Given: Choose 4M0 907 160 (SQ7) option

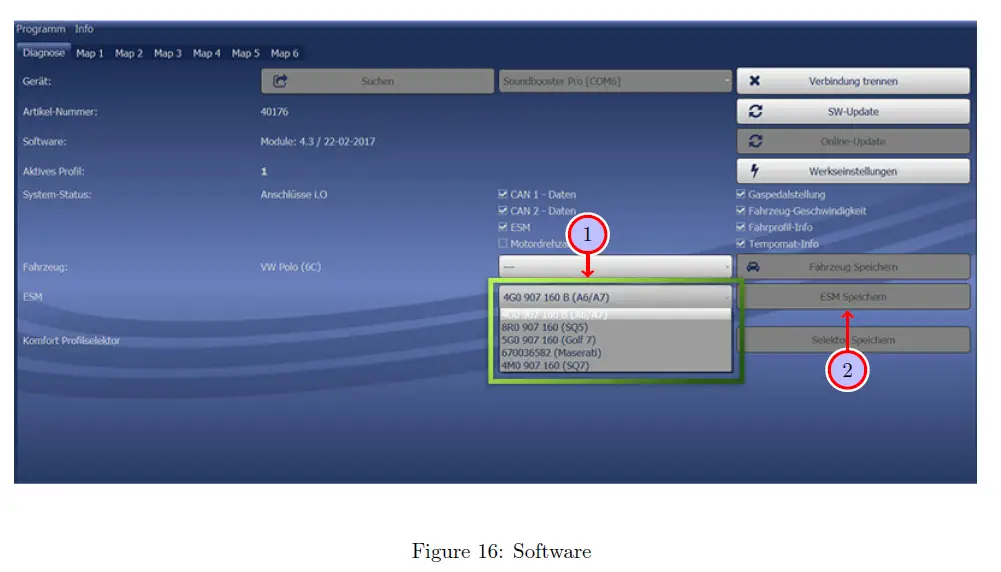Looking at the screenshot, I should [x=615, y=365].
